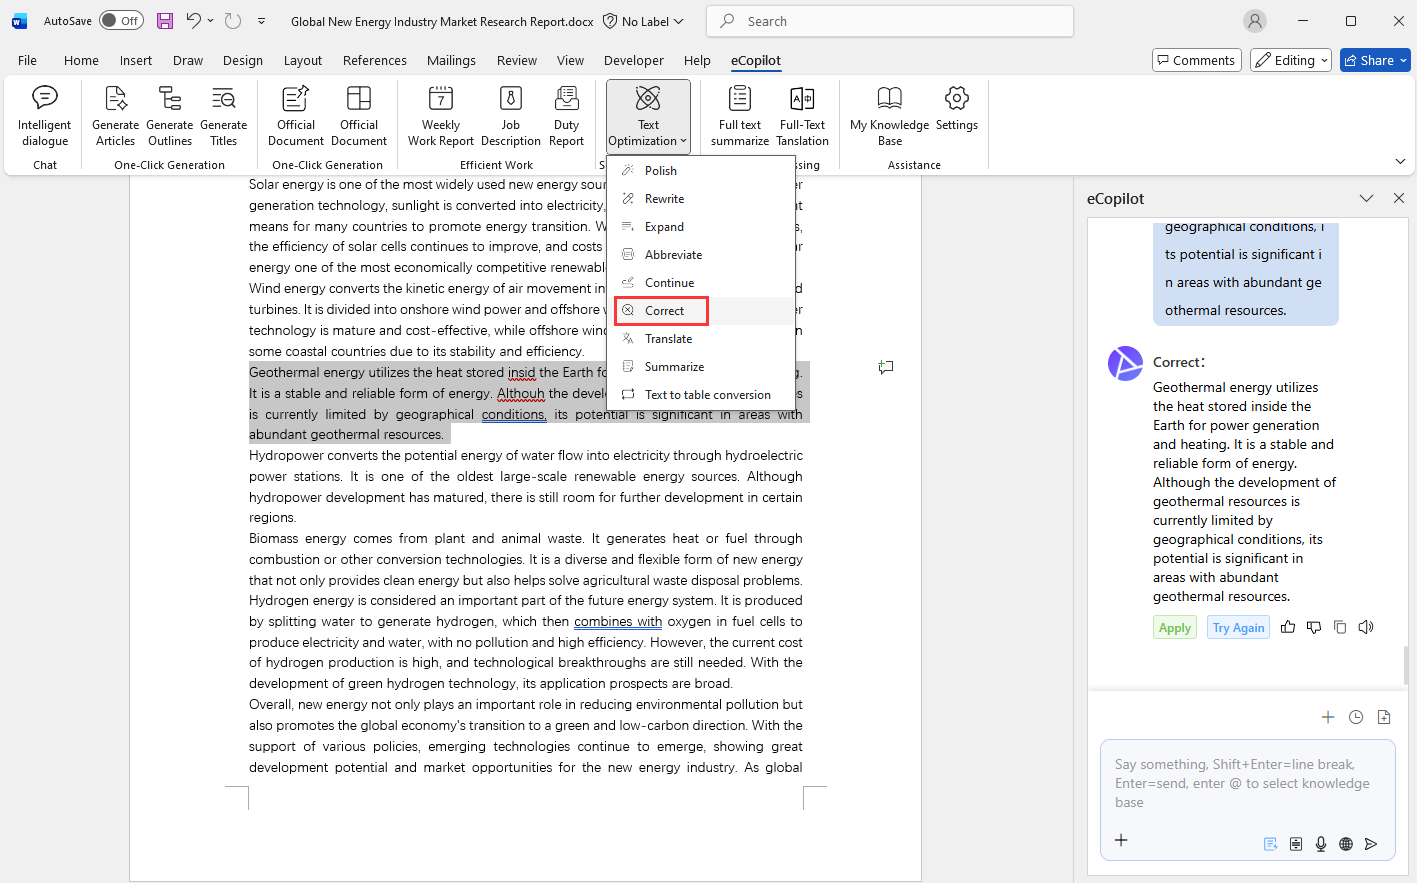Click the thumbs up icon on response
This screenshot has width=1417, height=883.
[1288, 627]
